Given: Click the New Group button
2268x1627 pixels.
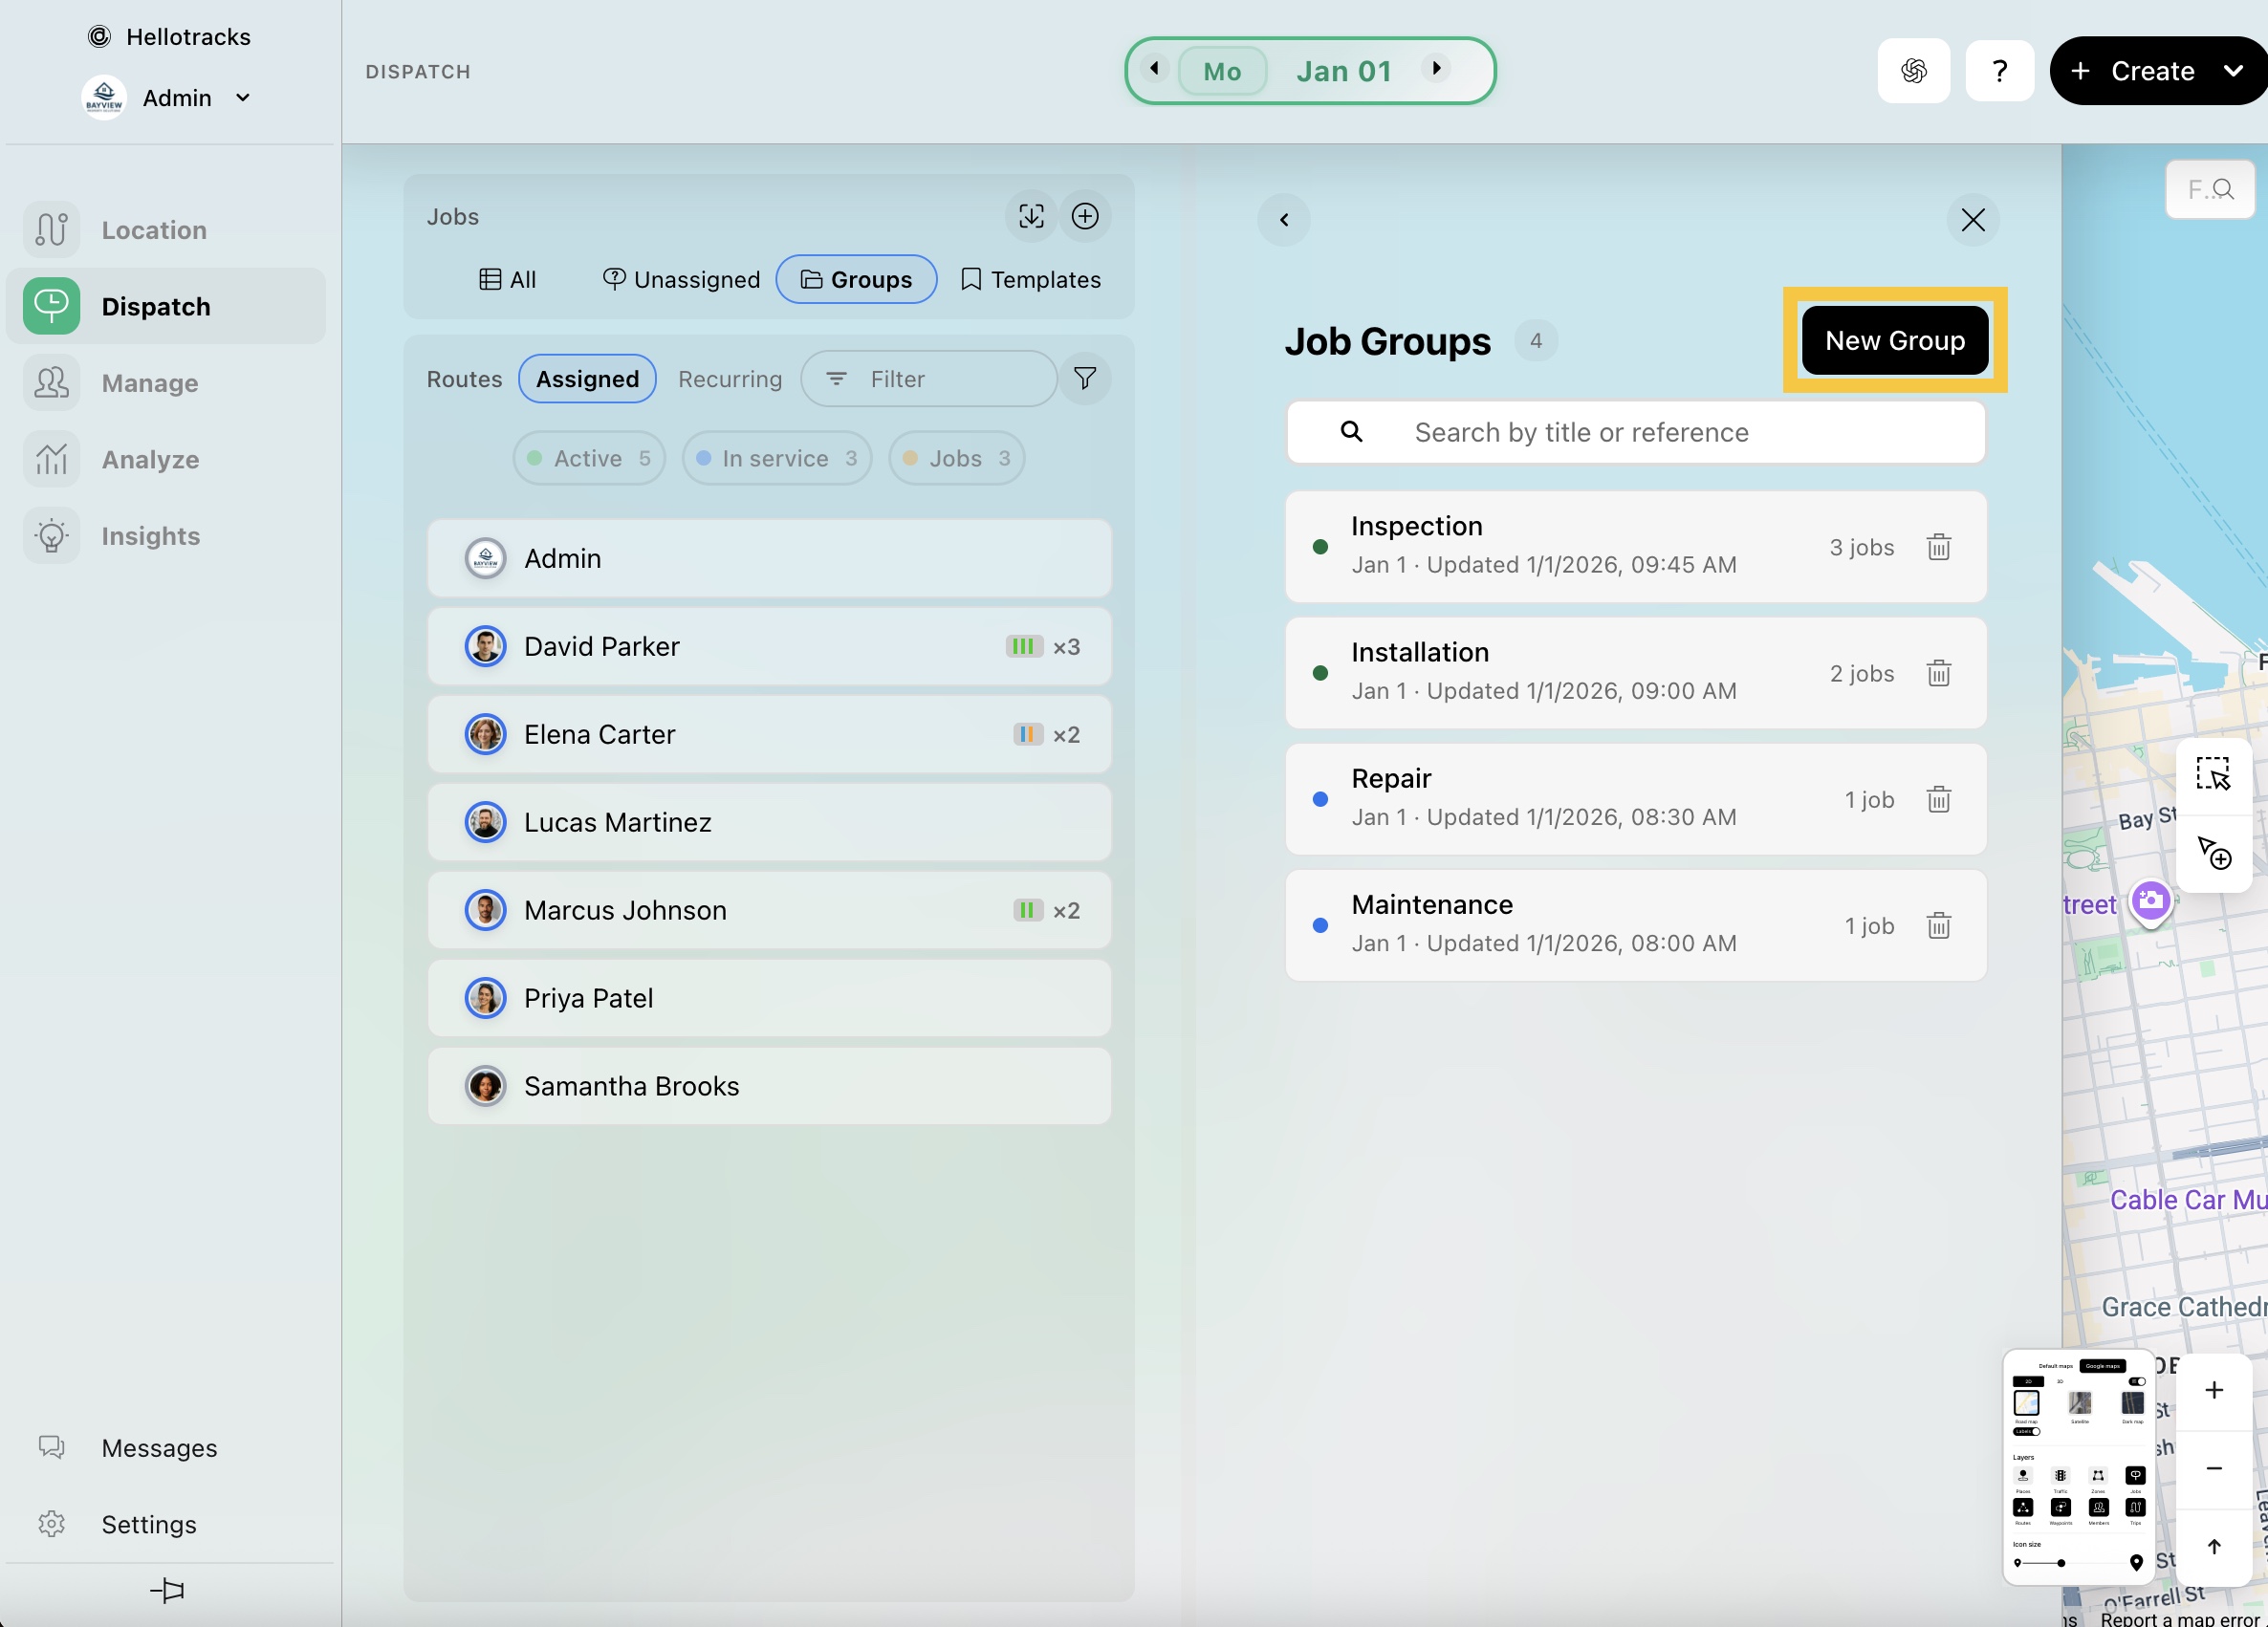Looking at the screenshot, I should pos(1894,341).
